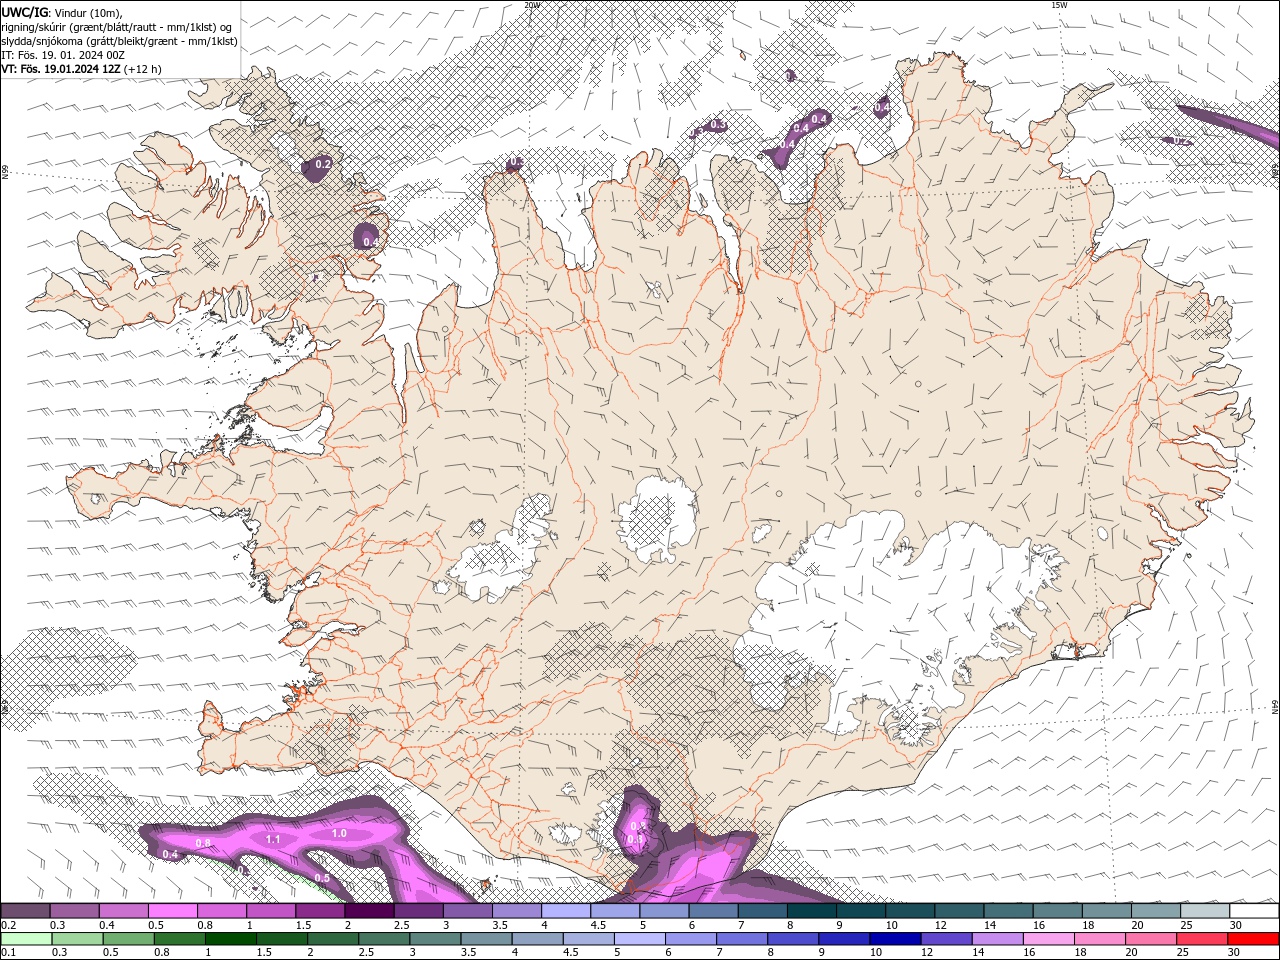The image size is (1280, 960).
Task: Click the '(+12 h)' forecast offset text
Action: pyautogui.click(x=143, y=69)
